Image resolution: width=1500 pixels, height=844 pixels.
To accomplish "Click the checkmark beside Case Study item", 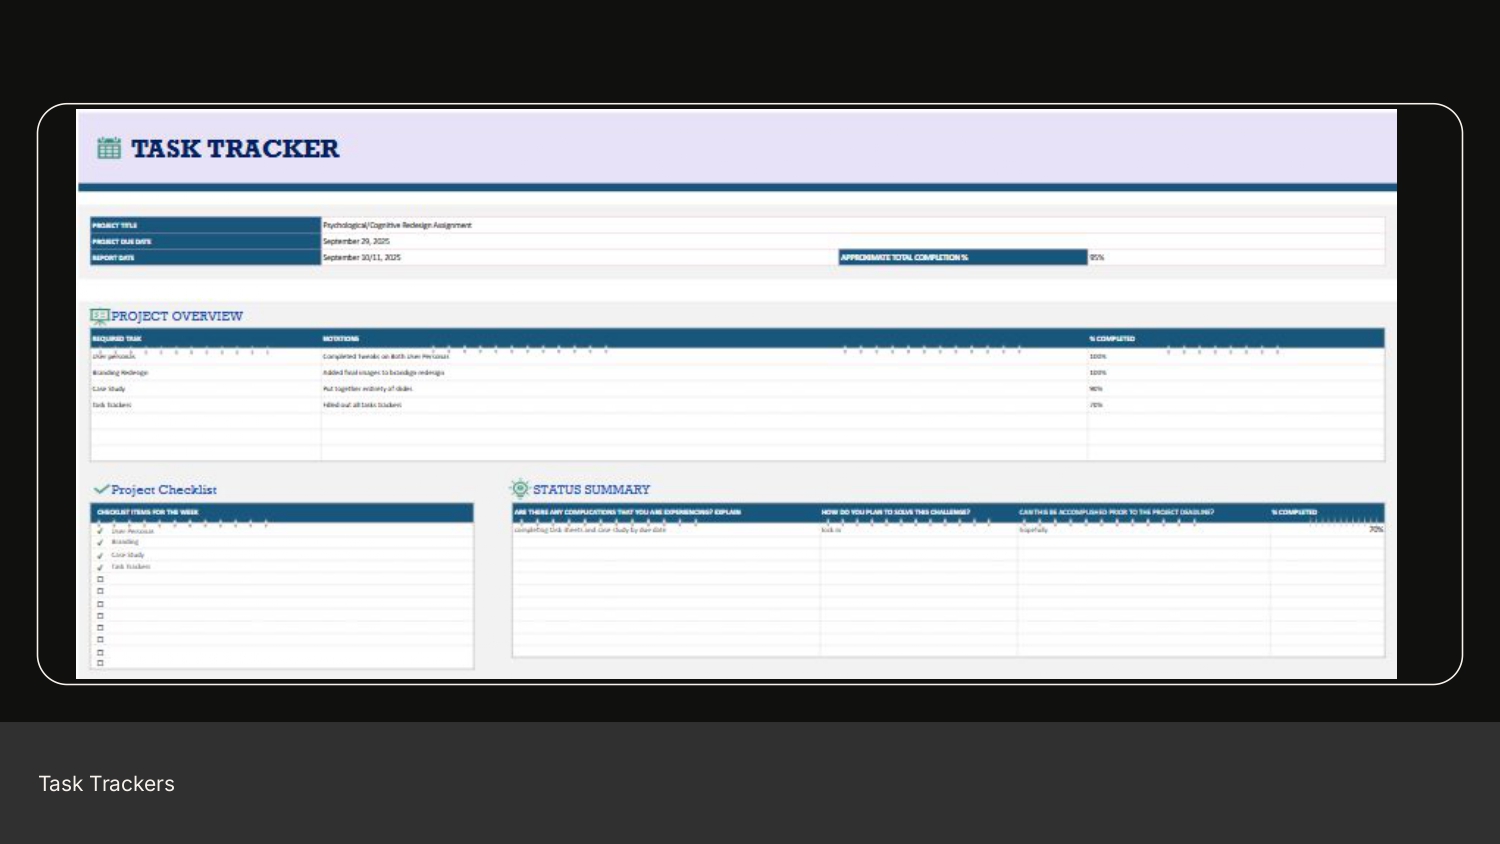I will [x=99, y=554].
